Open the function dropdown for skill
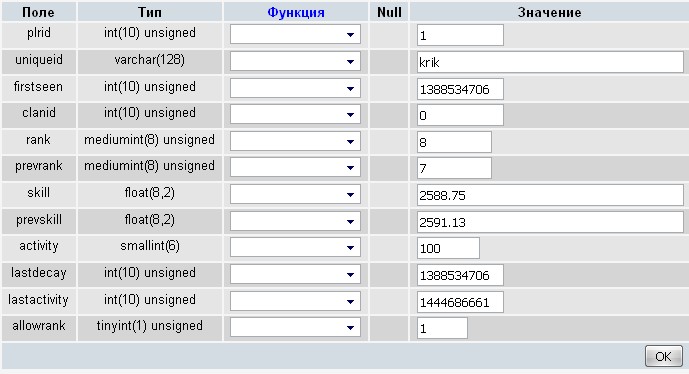 pyautogui.click(x=295, y=195)
